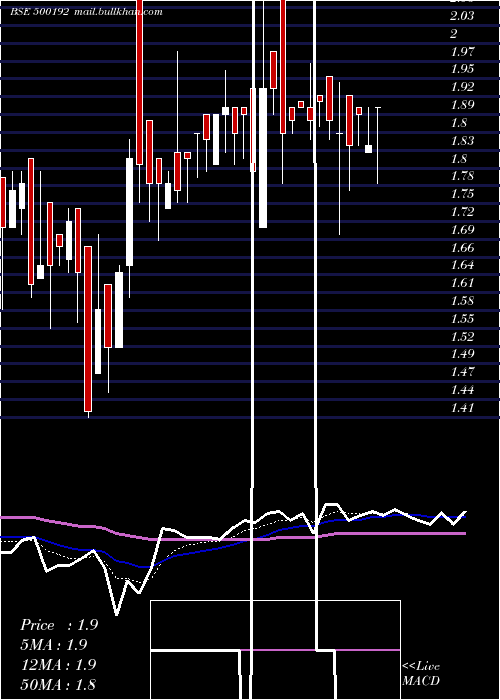Screen dimensions: 500x700
Task: Click the '<<Live MACD' label
Action: point(421,674)
